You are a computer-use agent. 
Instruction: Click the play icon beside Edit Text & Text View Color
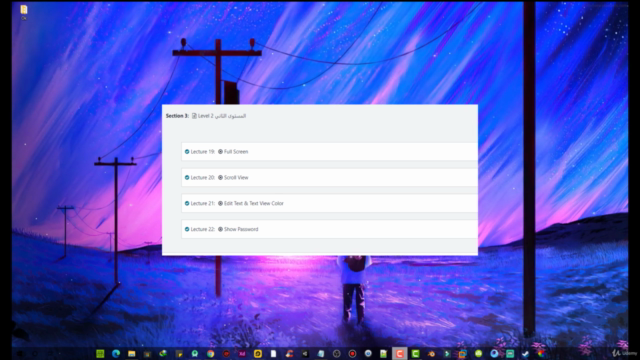(220, 203)
